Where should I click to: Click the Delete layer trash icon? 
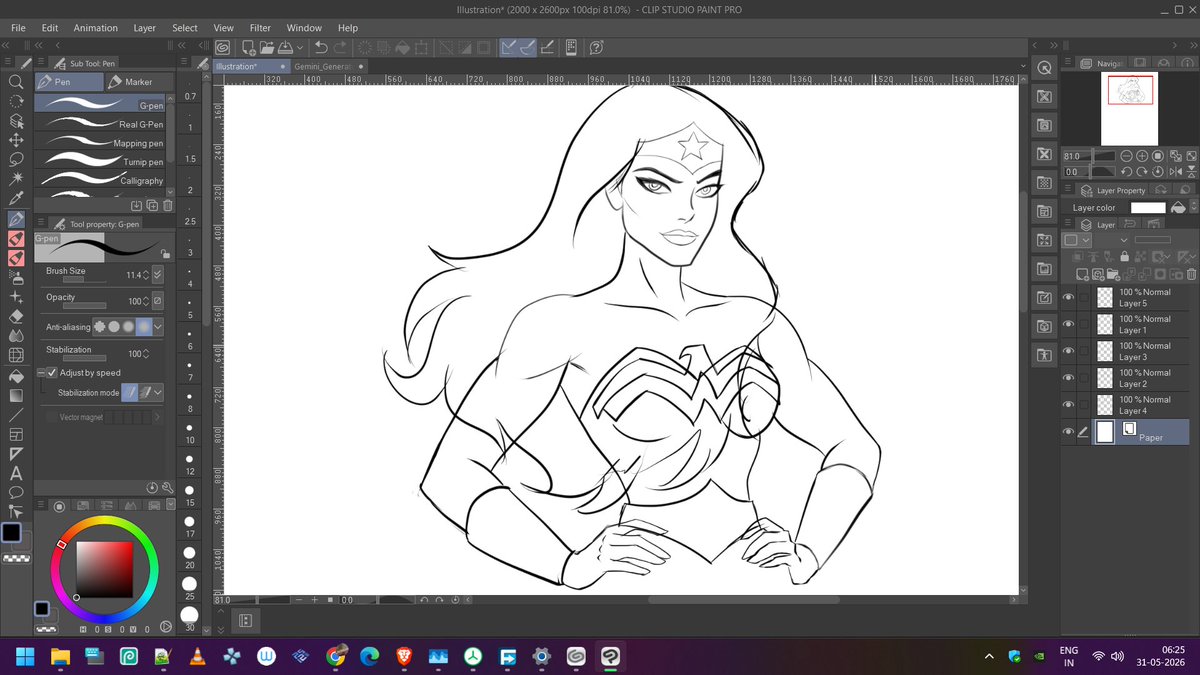pos(1190,274)
